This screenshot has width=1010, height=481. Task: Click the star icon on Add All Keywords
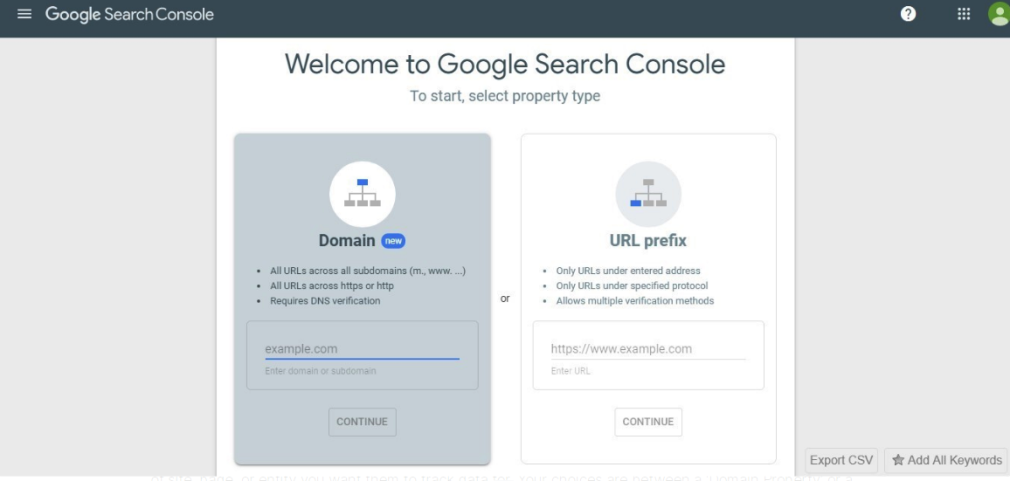point(898,460)
